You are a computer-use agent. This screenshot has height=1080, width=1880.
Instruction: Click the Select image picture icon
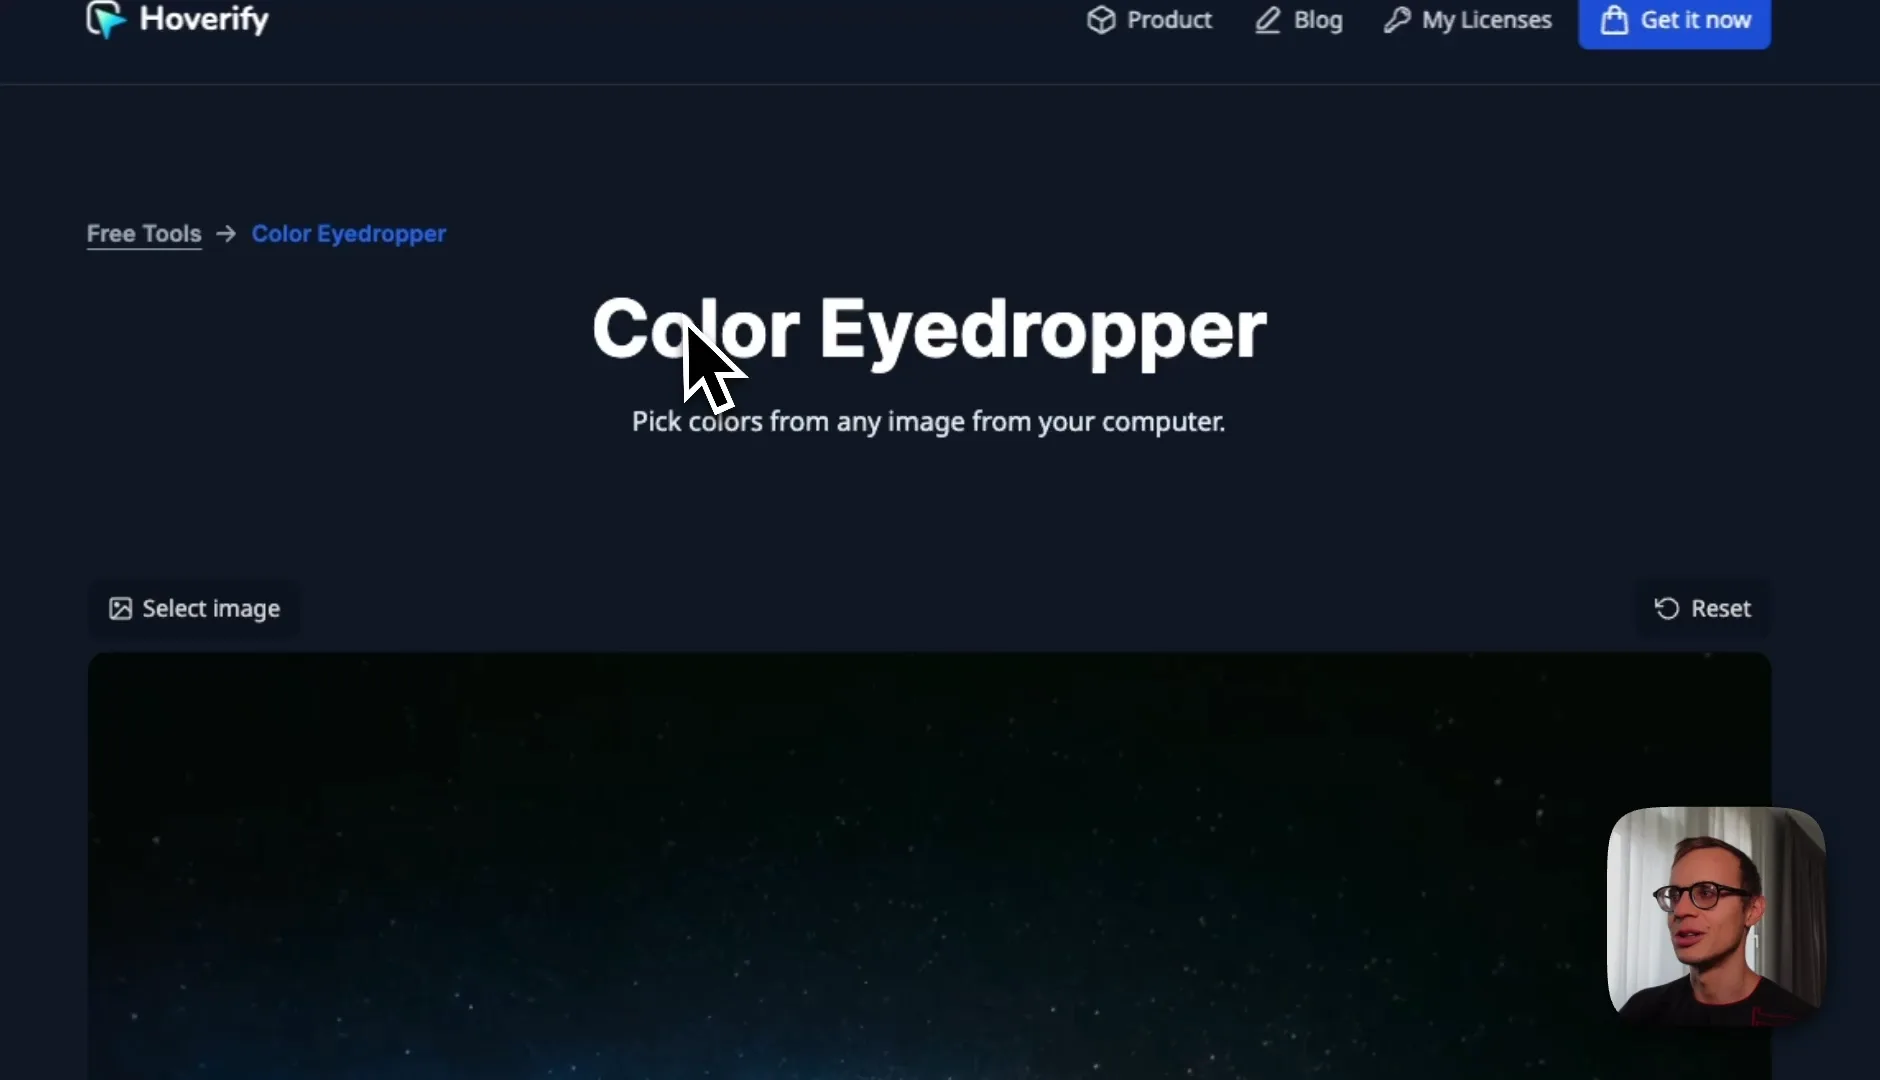pos(120,609)
